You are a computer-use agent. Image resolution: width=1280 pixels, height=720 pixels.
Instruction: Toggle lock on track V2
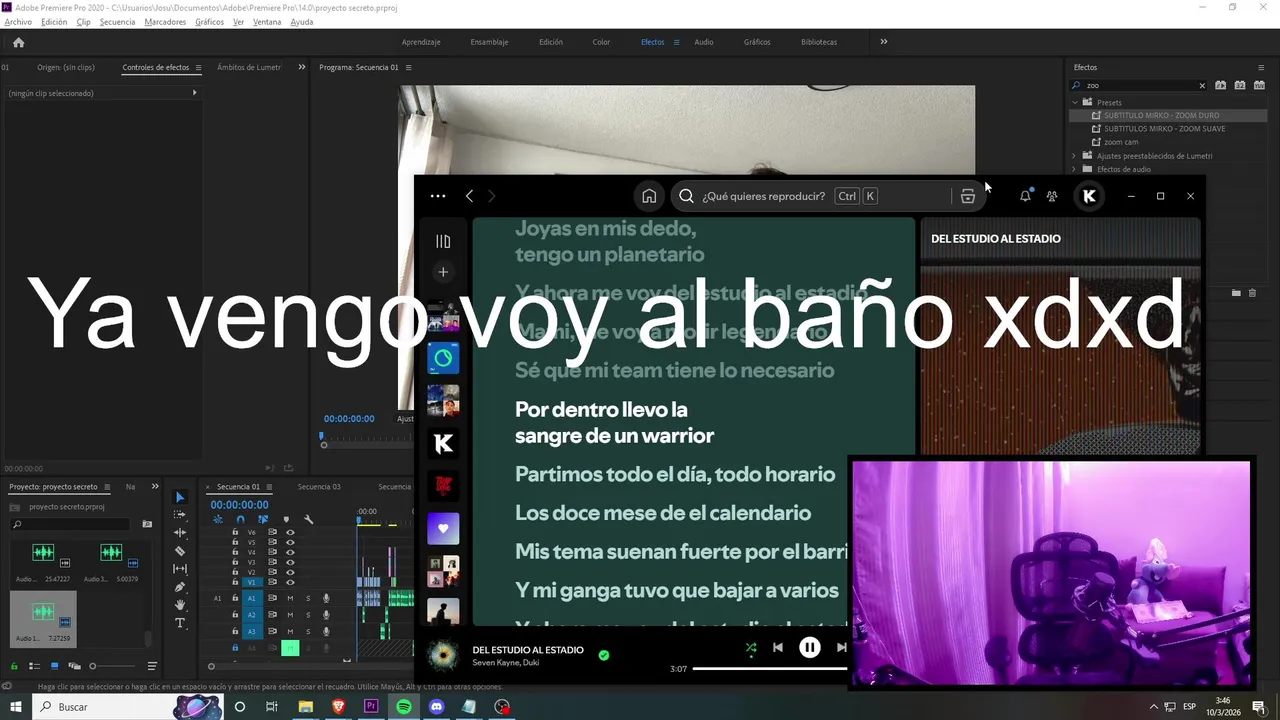point(235,572)
